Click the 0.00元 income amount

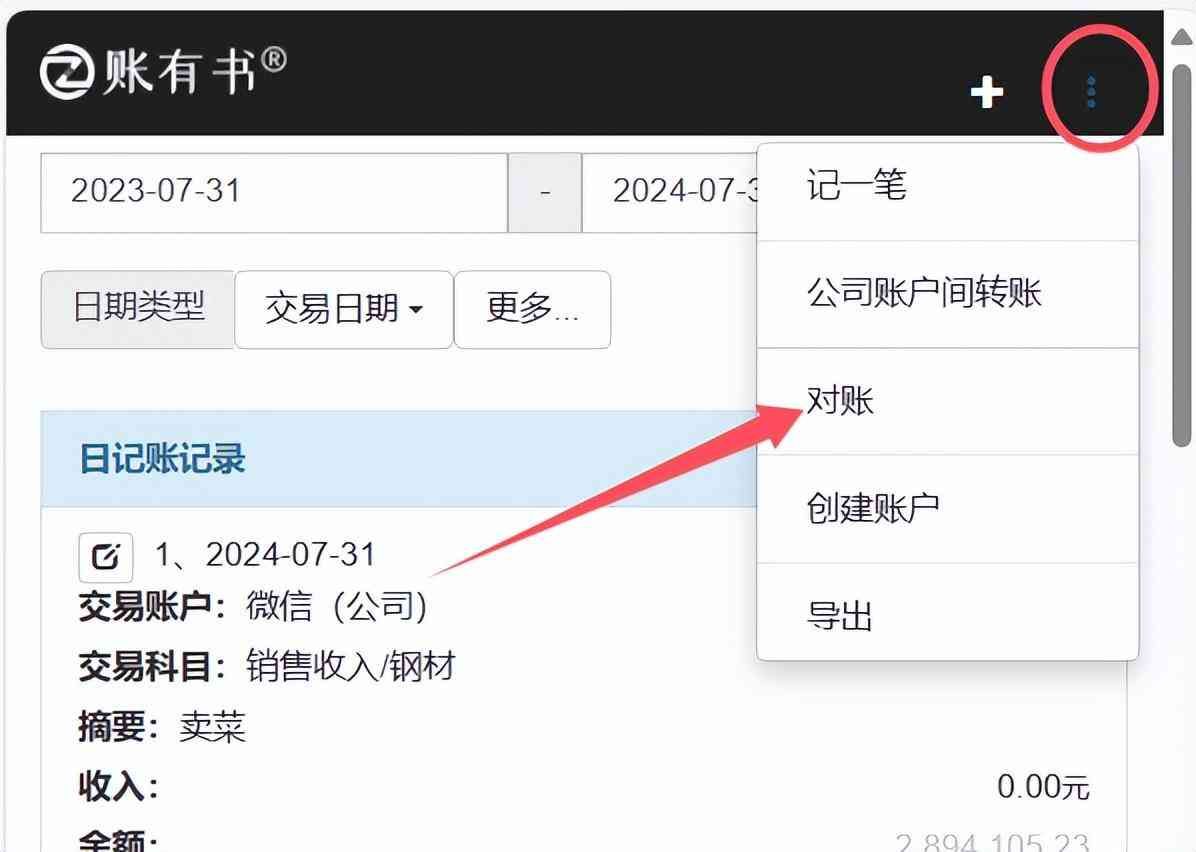pos(1044,787)
